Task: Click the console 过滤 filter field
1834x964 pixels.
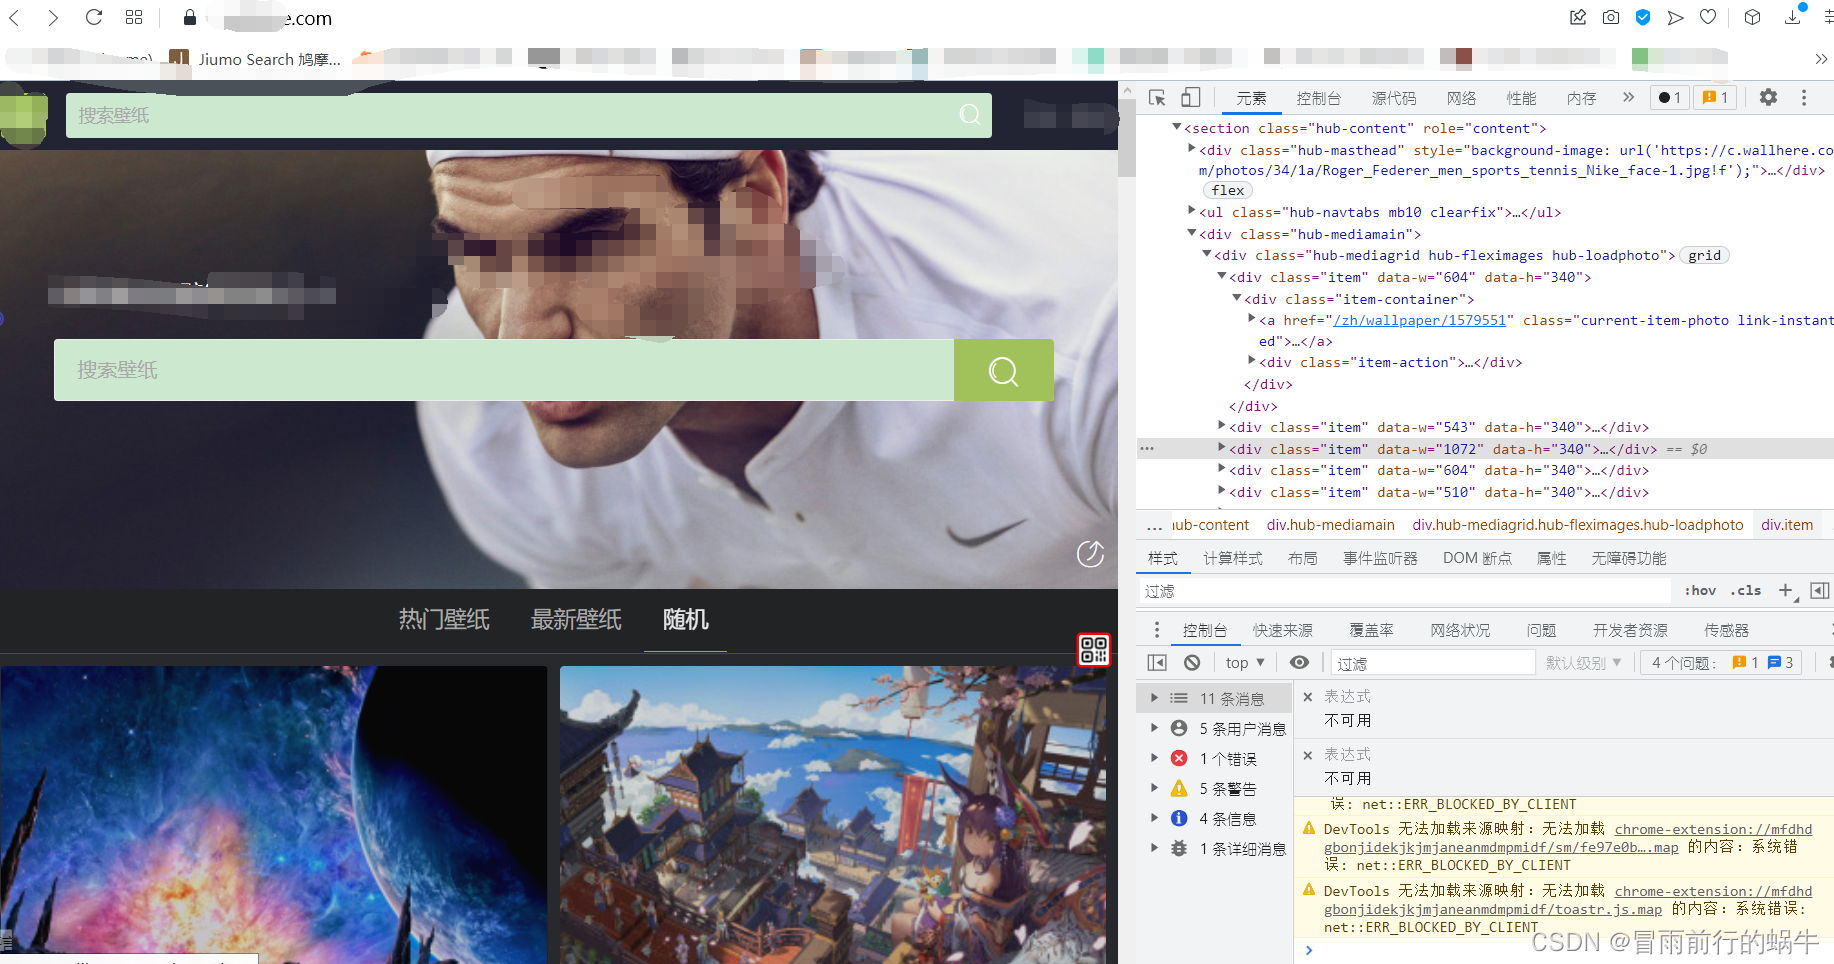Action: pyautogui.click(x=1433, y=663)
